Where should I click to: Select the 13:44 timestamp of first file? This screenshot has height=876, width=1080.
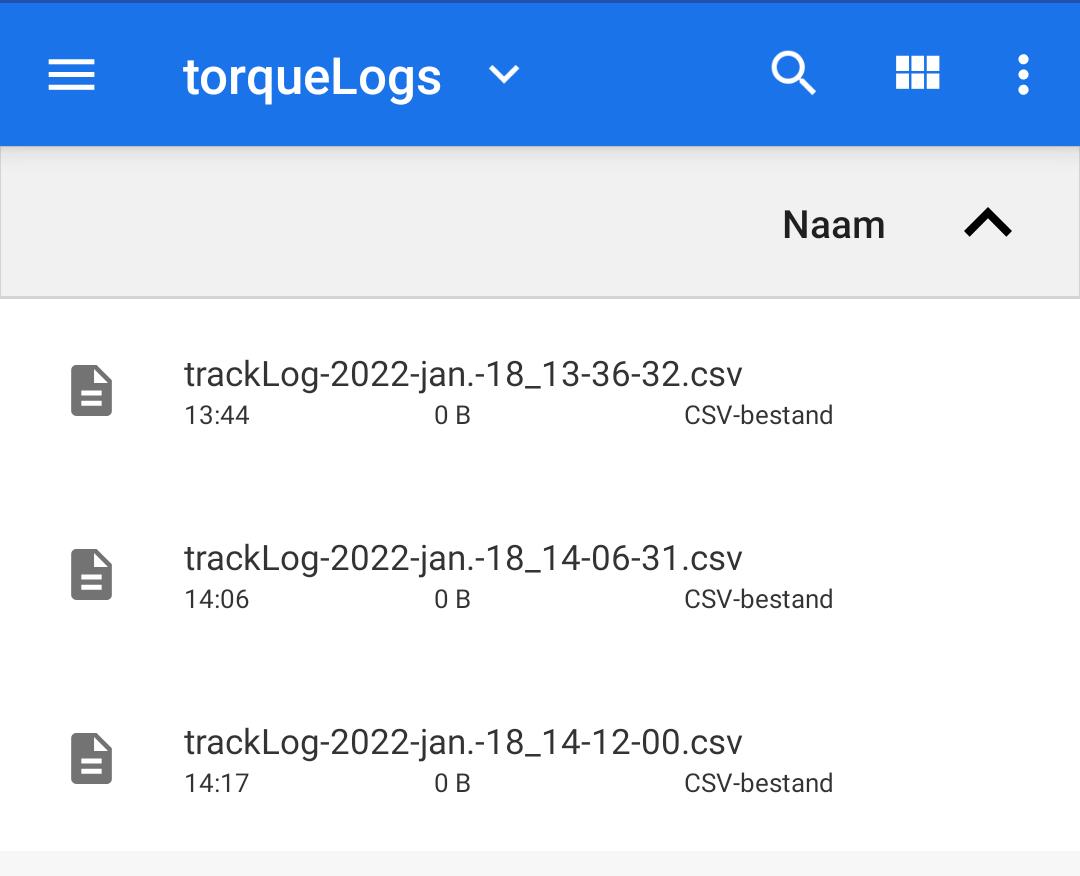[x=216, y=416]
